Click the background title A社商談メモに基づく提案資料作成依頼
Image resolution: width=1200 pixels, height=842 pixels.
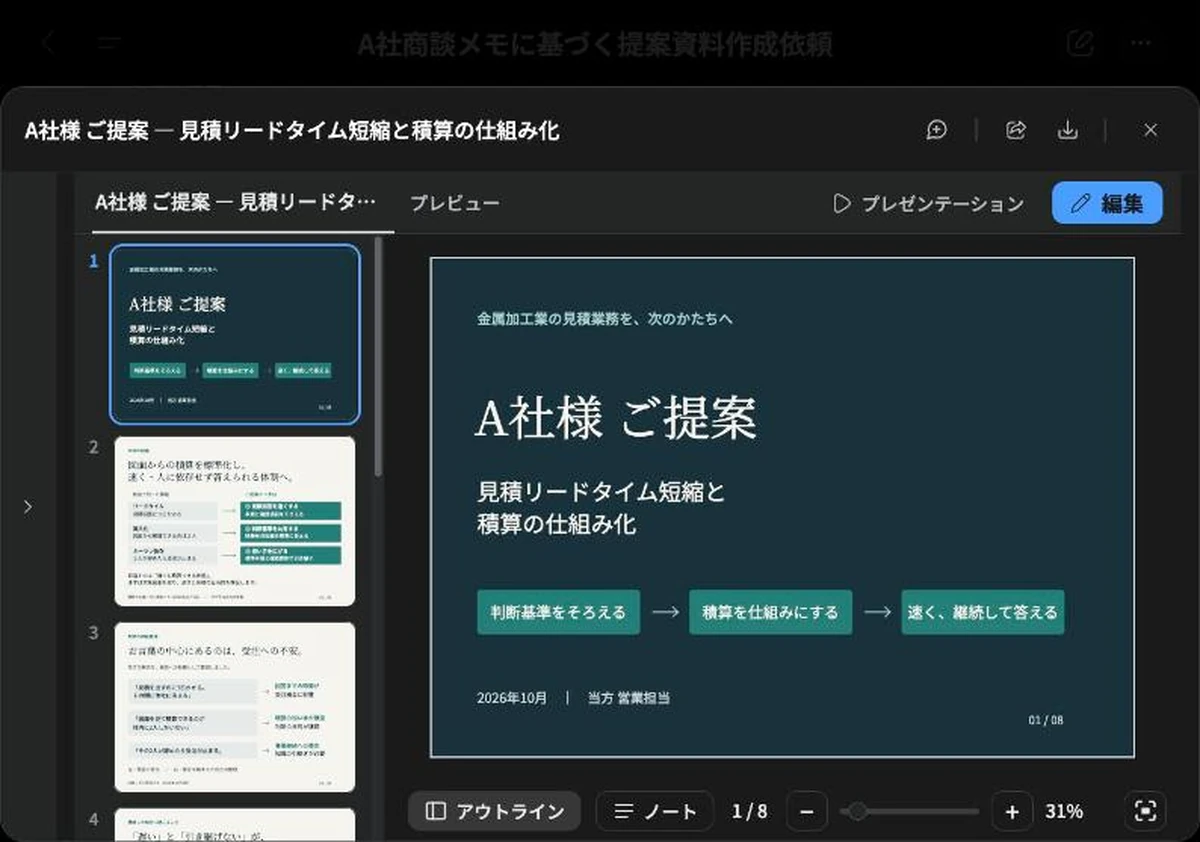(595, 44)
